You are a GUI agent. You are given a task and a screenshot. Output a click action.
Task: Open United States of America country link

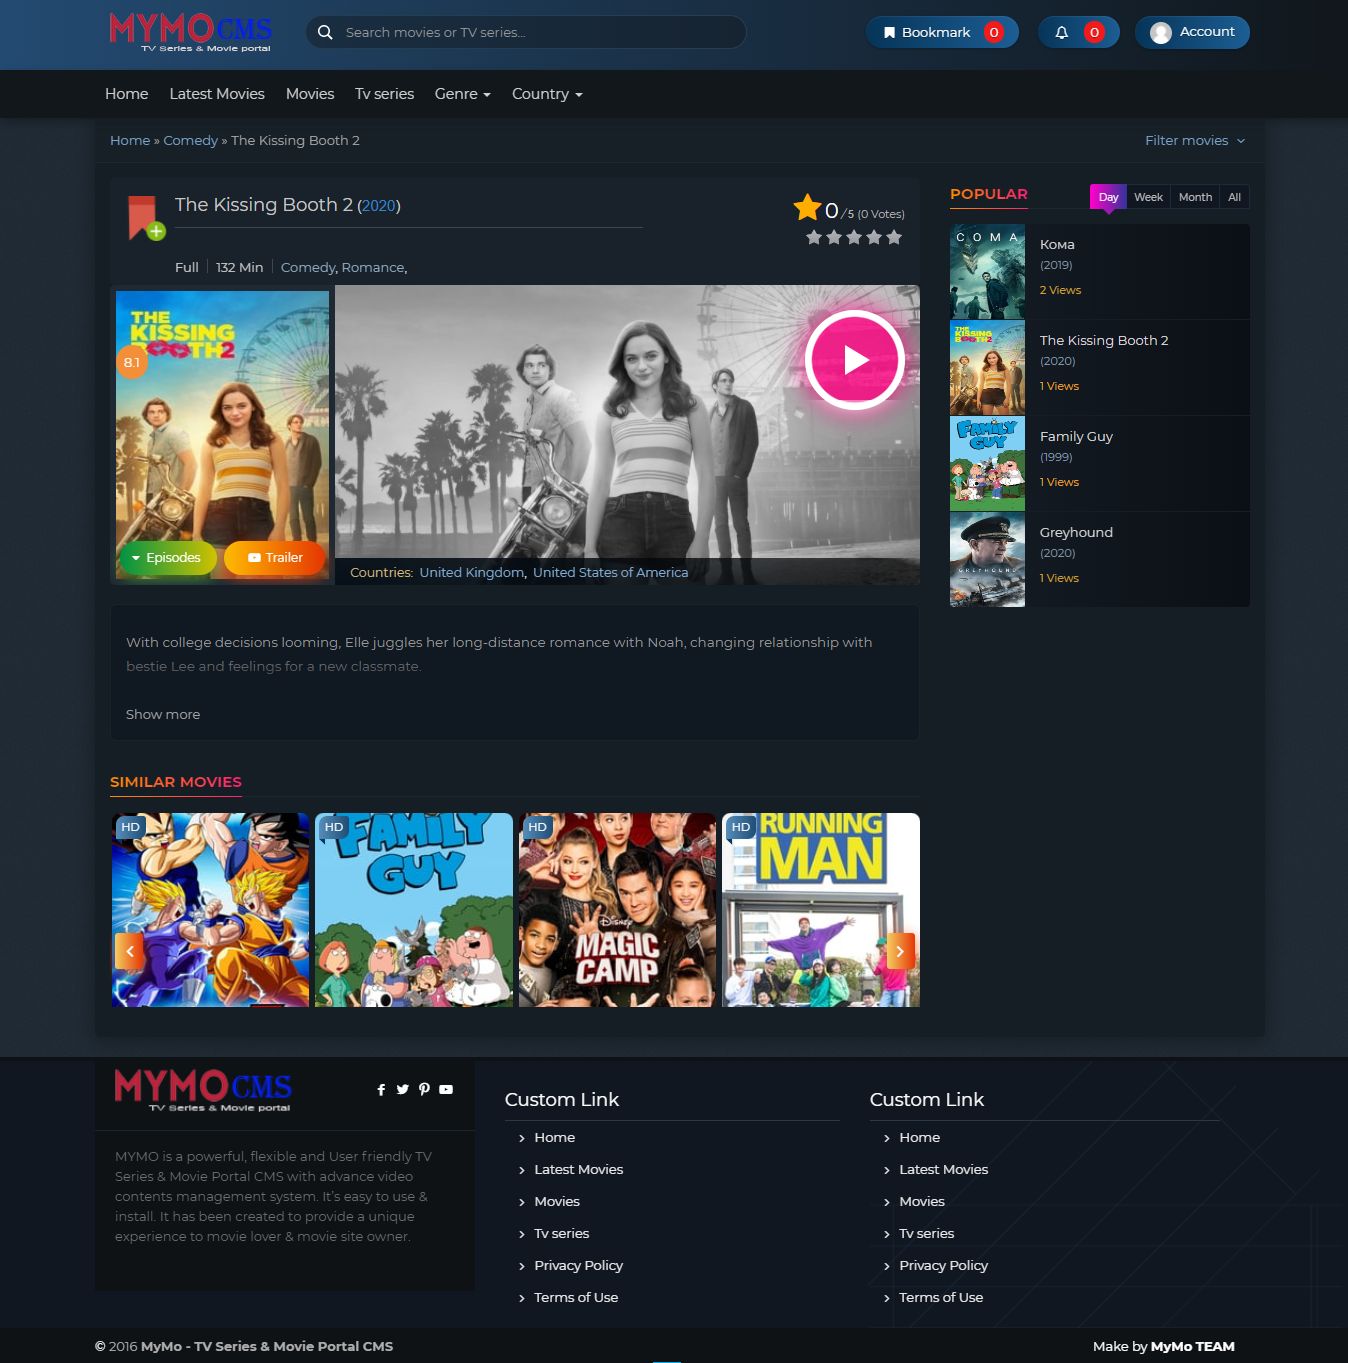click(610, 572)
